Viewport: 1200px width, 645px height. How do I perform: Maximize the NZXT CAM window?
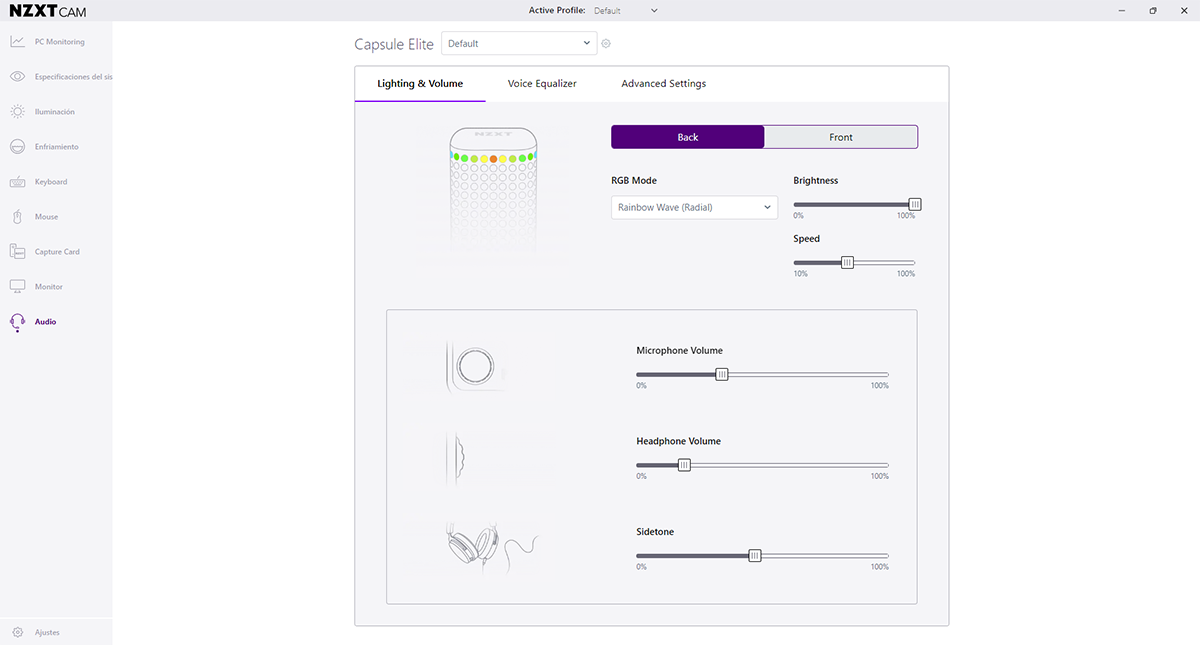(1153, 11)
